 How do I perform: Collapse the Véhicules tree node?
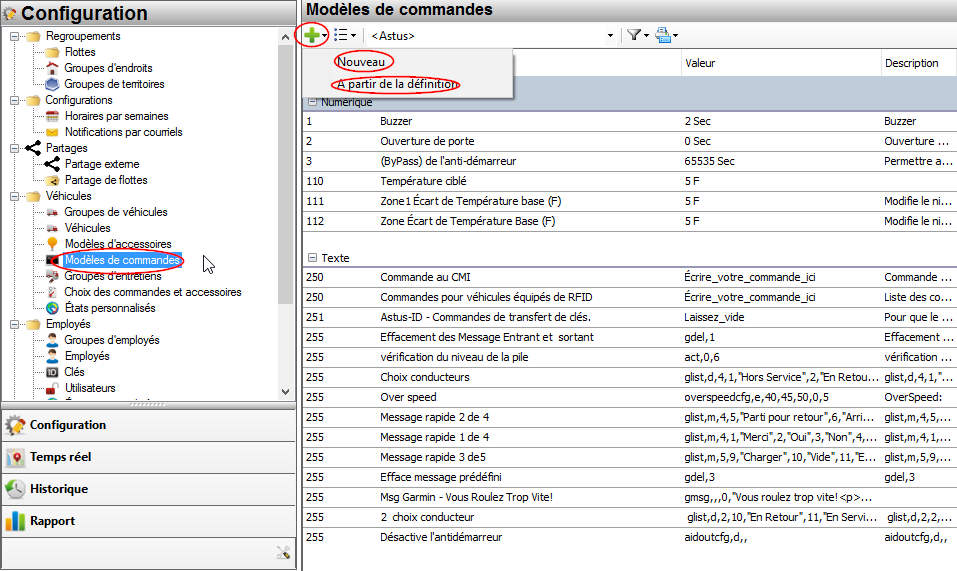click(x=14, y=196)
